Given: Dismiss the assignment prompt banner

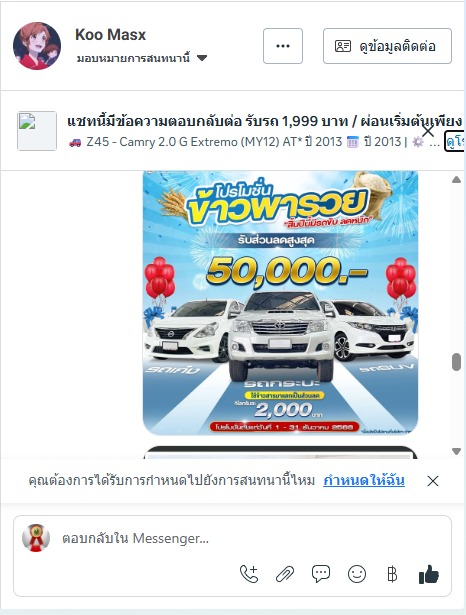Looking at the screenshot, I should 433,481.
